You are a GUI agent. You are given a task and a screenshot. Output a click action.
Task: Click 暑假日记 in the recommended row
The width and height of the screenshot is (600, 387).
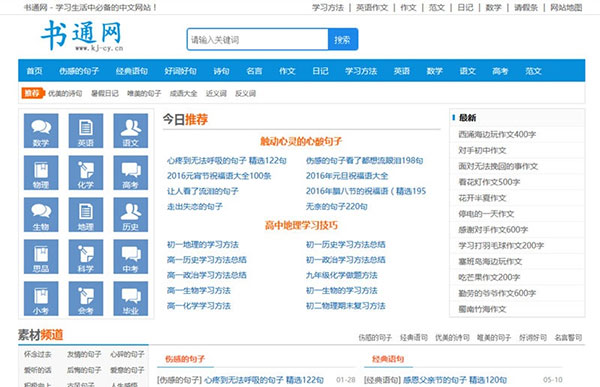pos(104,93)
